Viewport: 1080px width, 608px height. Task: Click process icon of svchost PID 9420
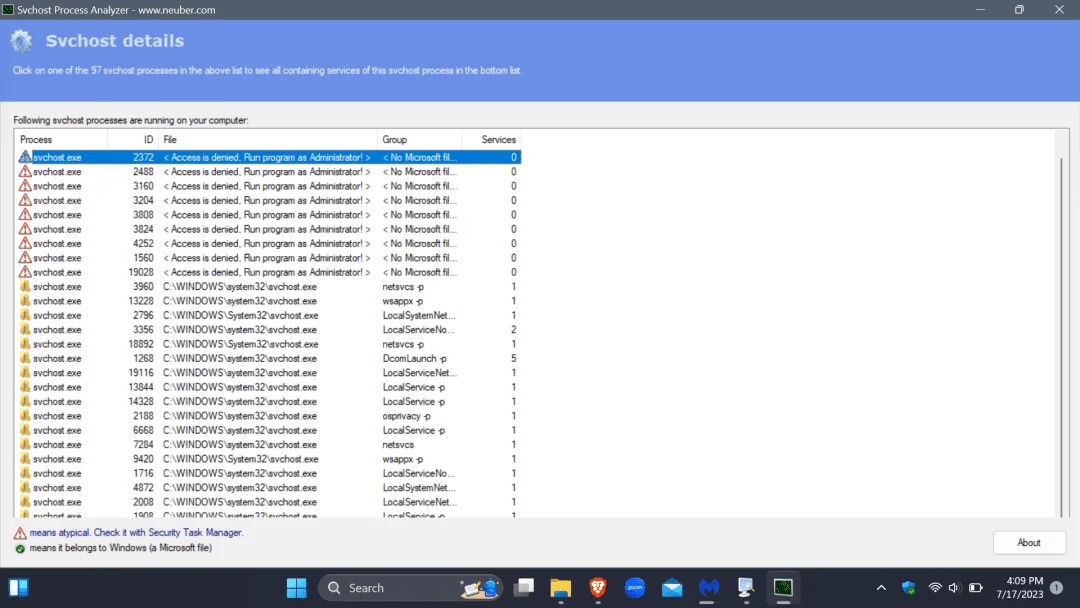coord(25,459)
